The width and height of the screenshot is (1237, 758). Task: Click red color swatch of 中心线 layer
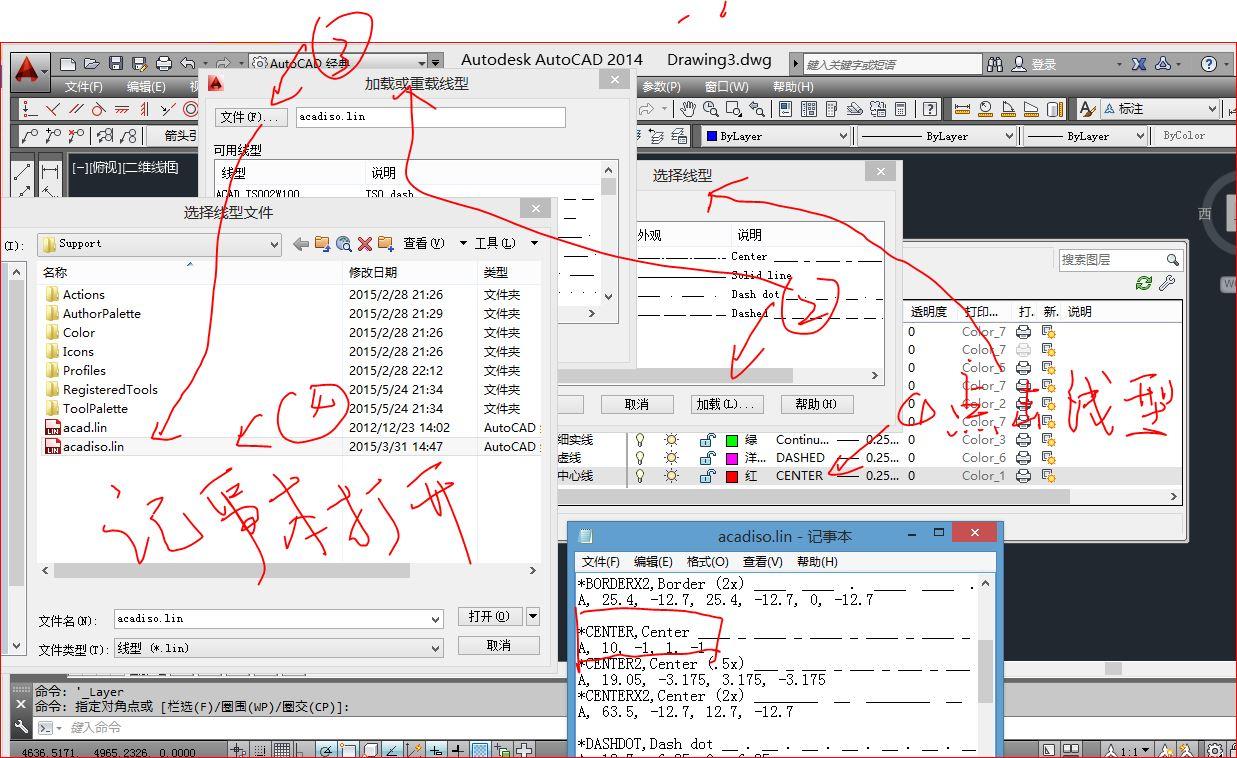tap(732, 476)
